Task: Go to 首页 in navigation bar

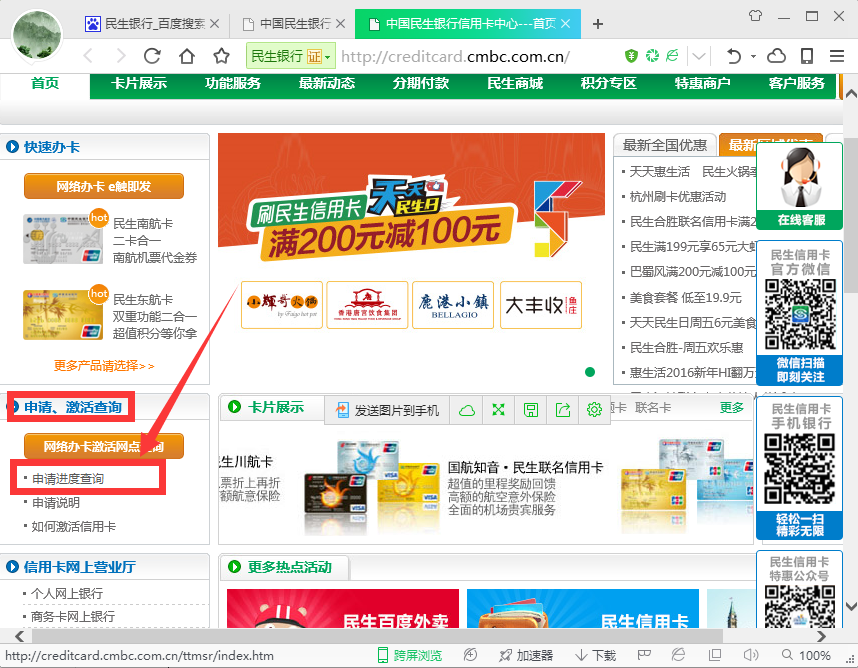Action: (x=45, y=83)
